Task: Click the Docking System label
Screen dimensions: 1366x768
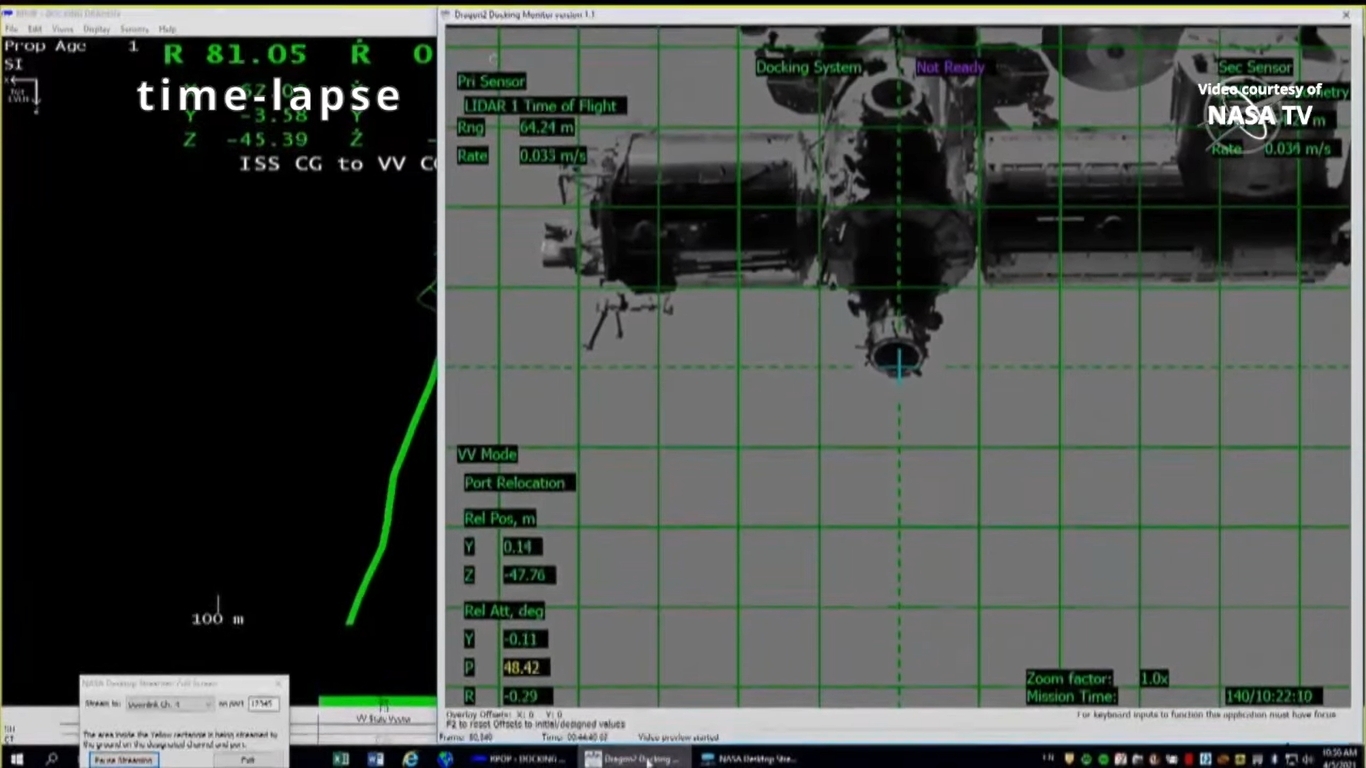Action: 808,67
